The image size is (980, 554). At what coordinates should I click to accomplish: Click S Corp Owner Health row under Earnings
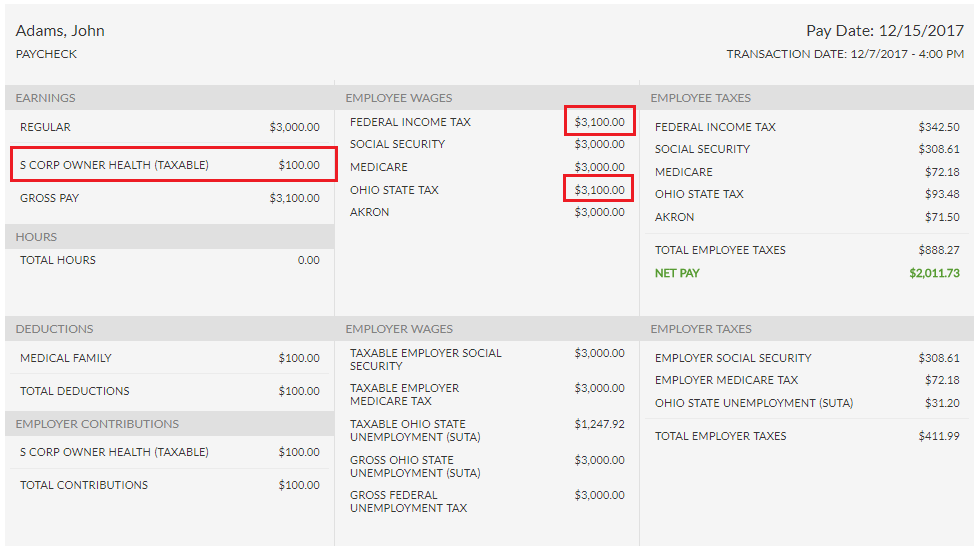(x=172, y=165)
